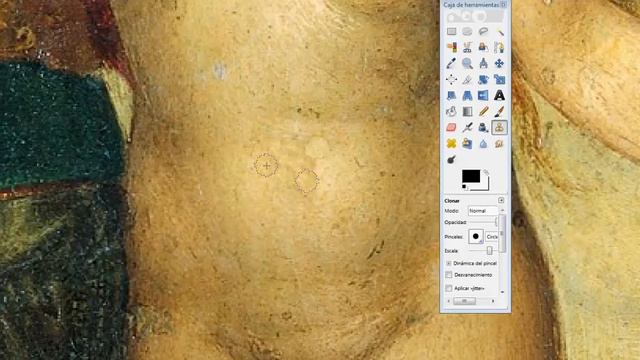Select the Scissors Select tool
The width and height of the screenshot is (640, 360).
point(467,48)
